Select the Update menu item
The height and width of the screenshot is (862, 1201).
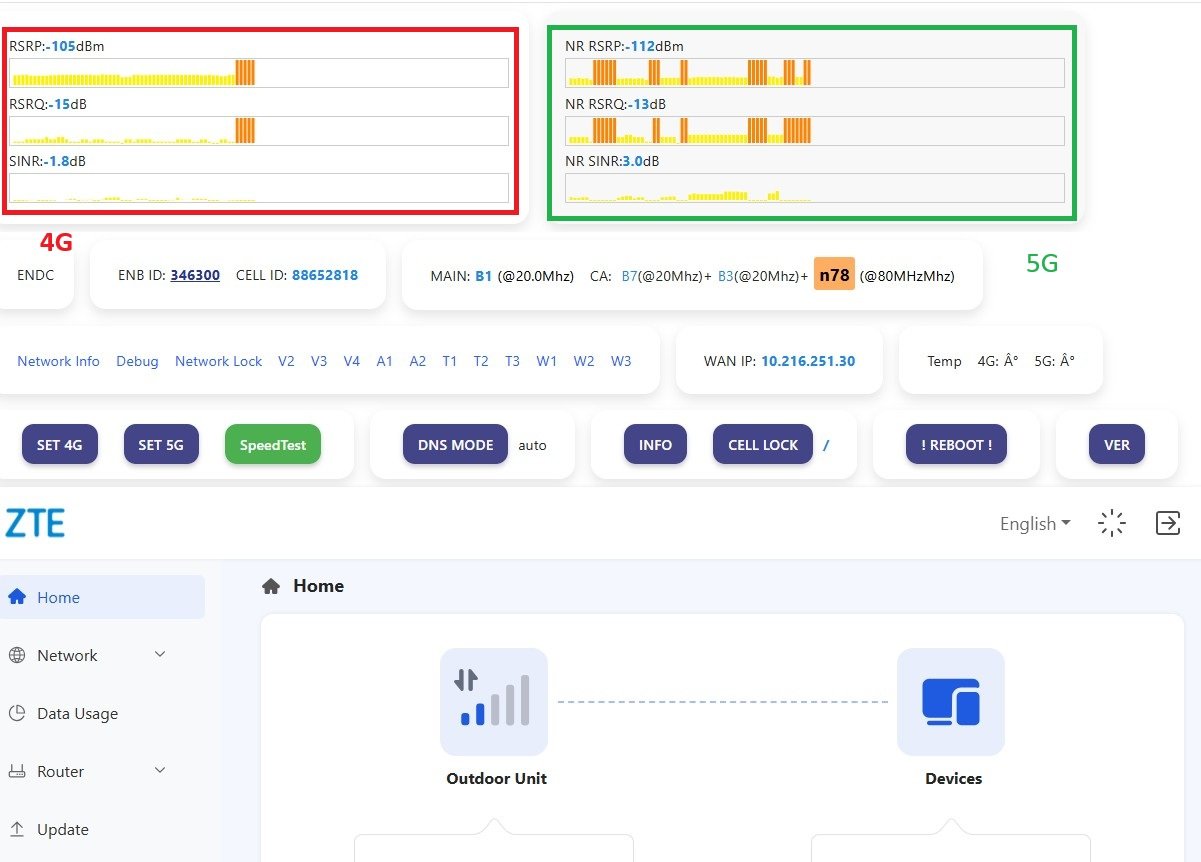pyautogui.click(x=63, y=829)
